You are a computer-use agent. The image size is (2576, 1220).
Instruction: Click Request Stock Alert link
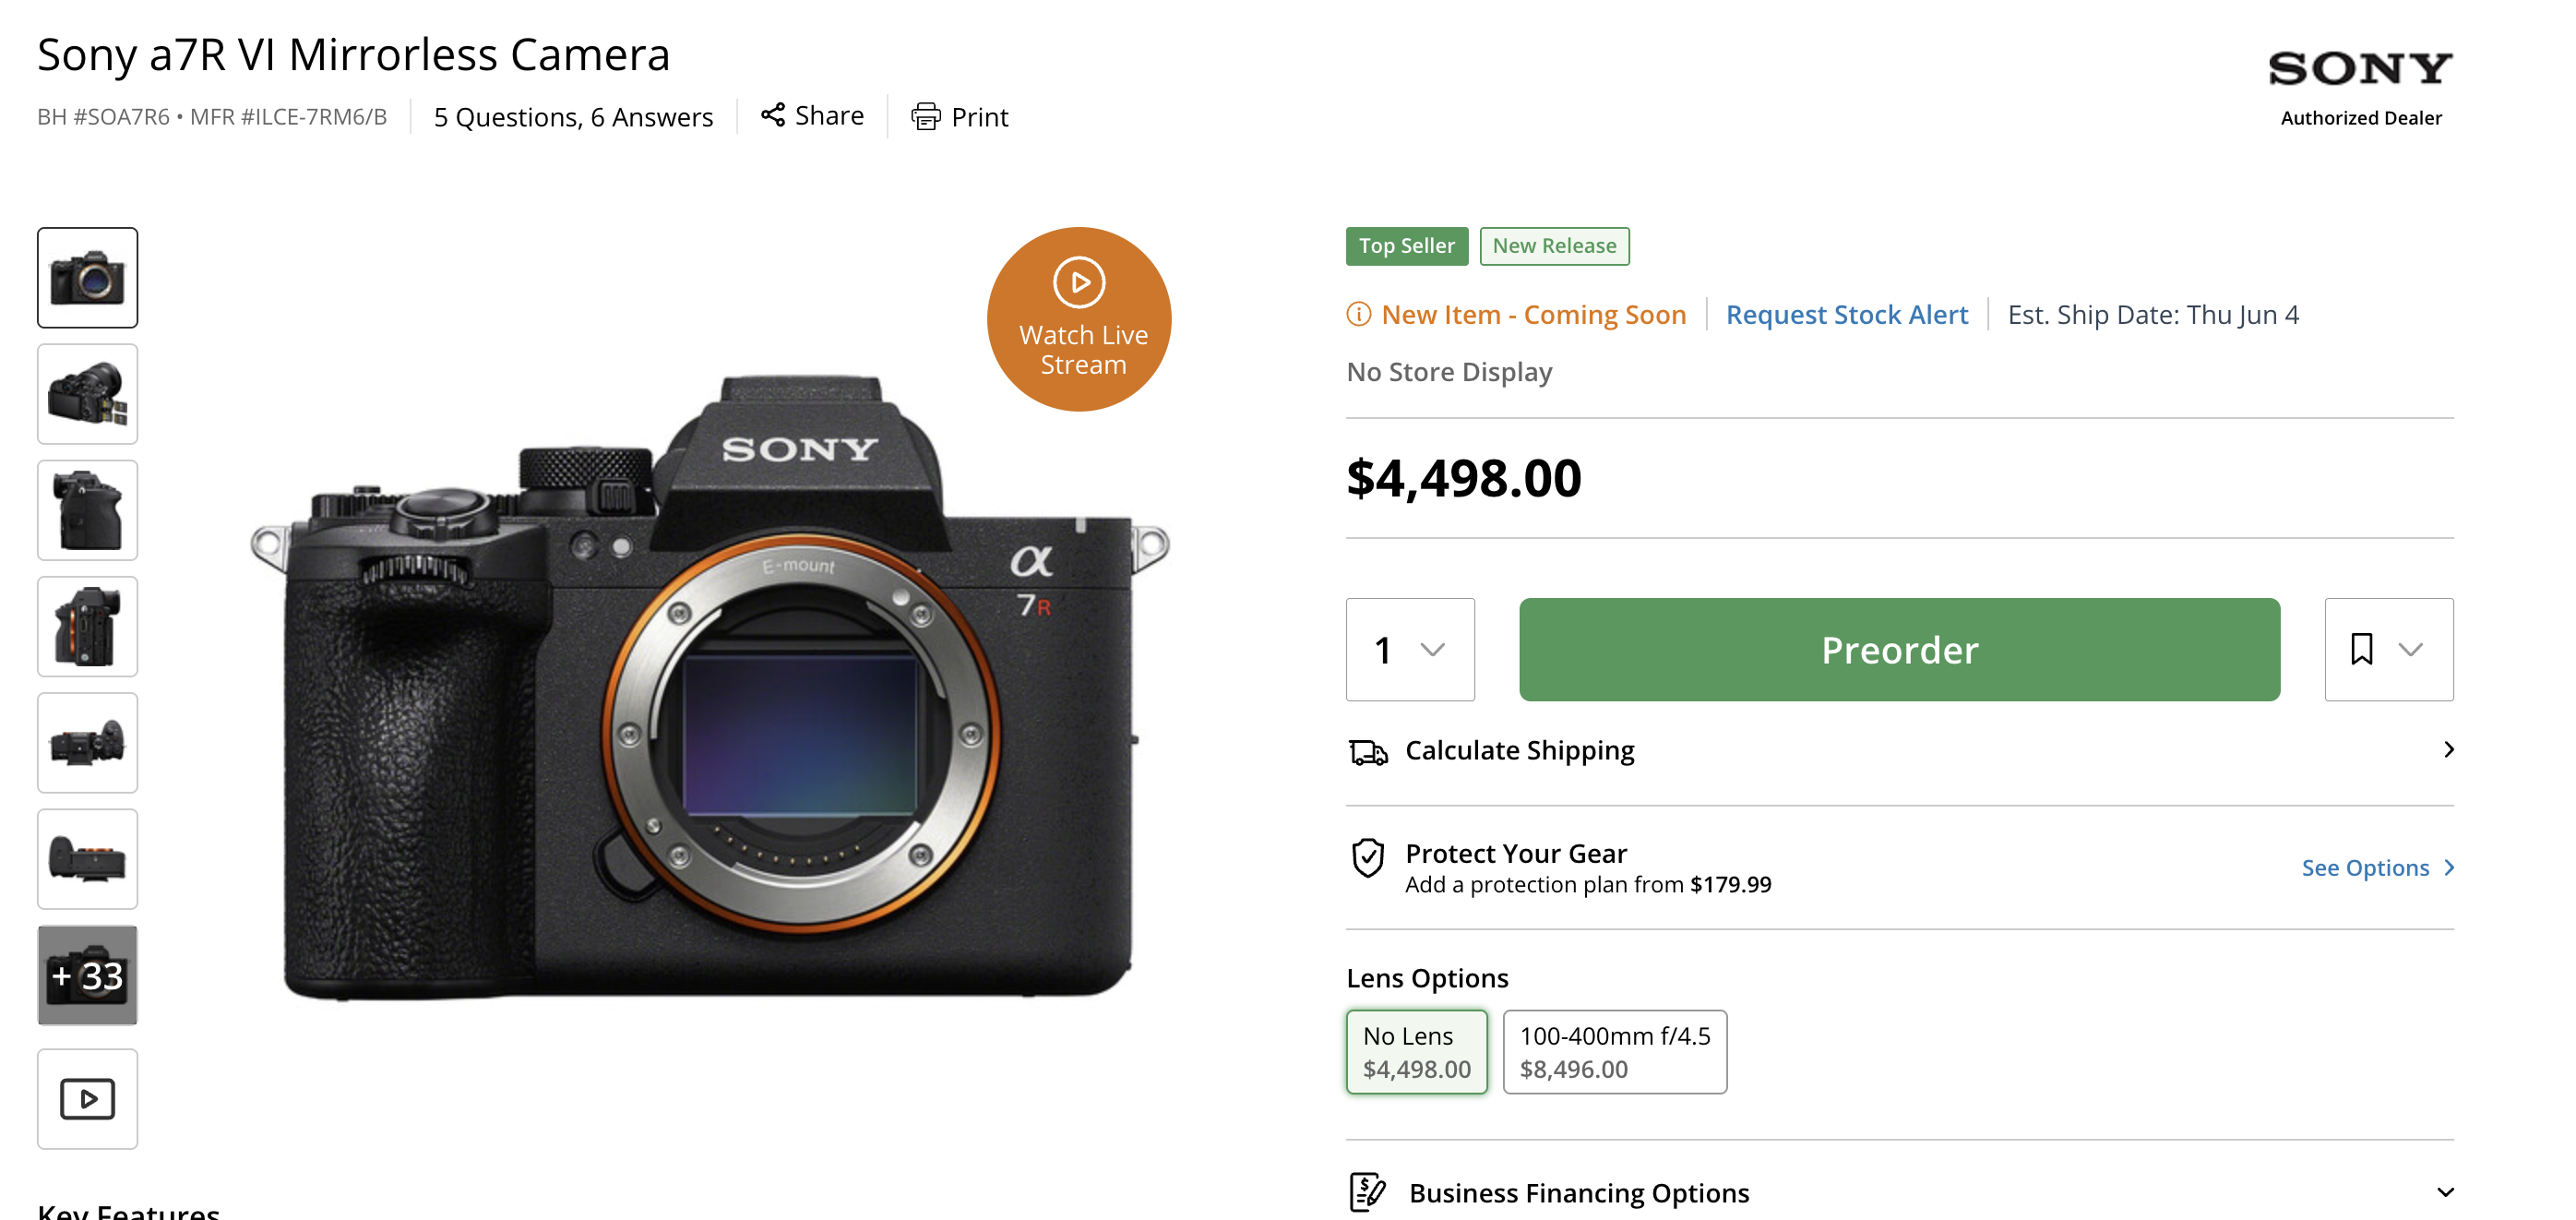point(1846,314)
